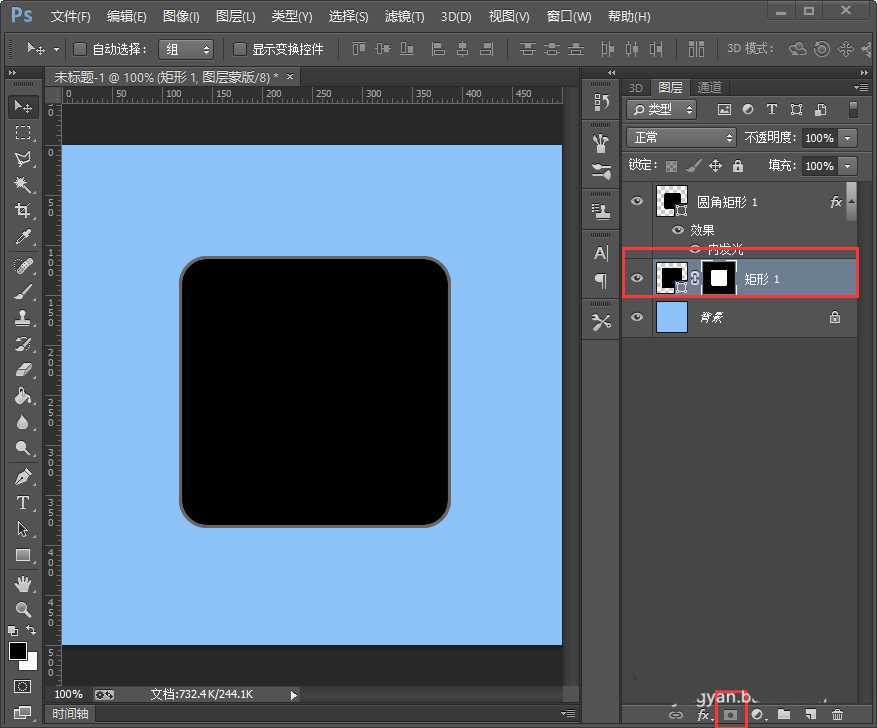Click the delete layer trash icon

coord(837,714)
